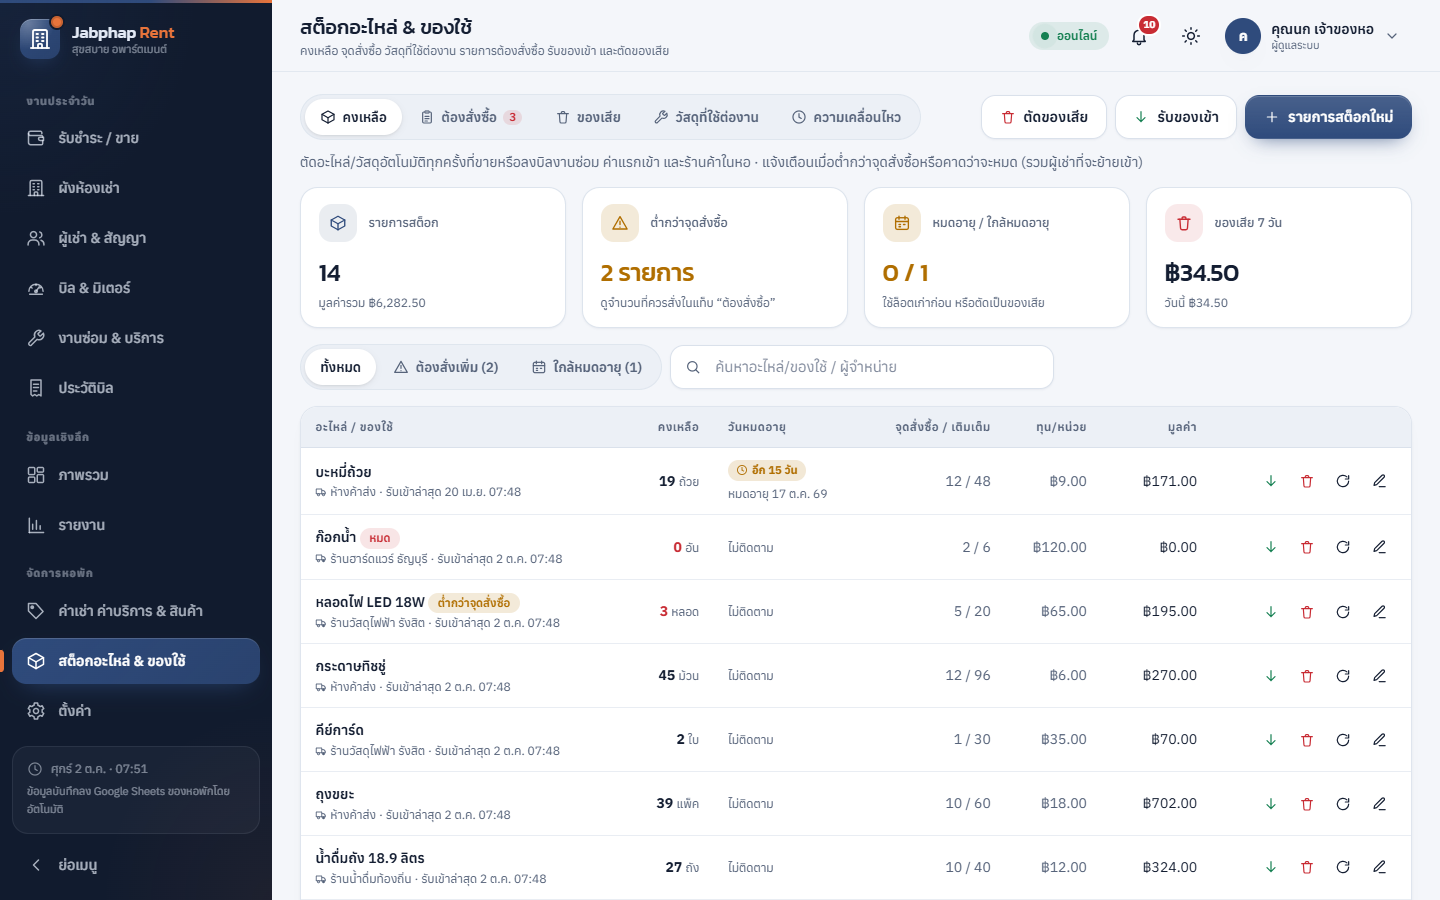Click trash icon in ของเสีย 7 วัน card

click(x=1184, y=223)
